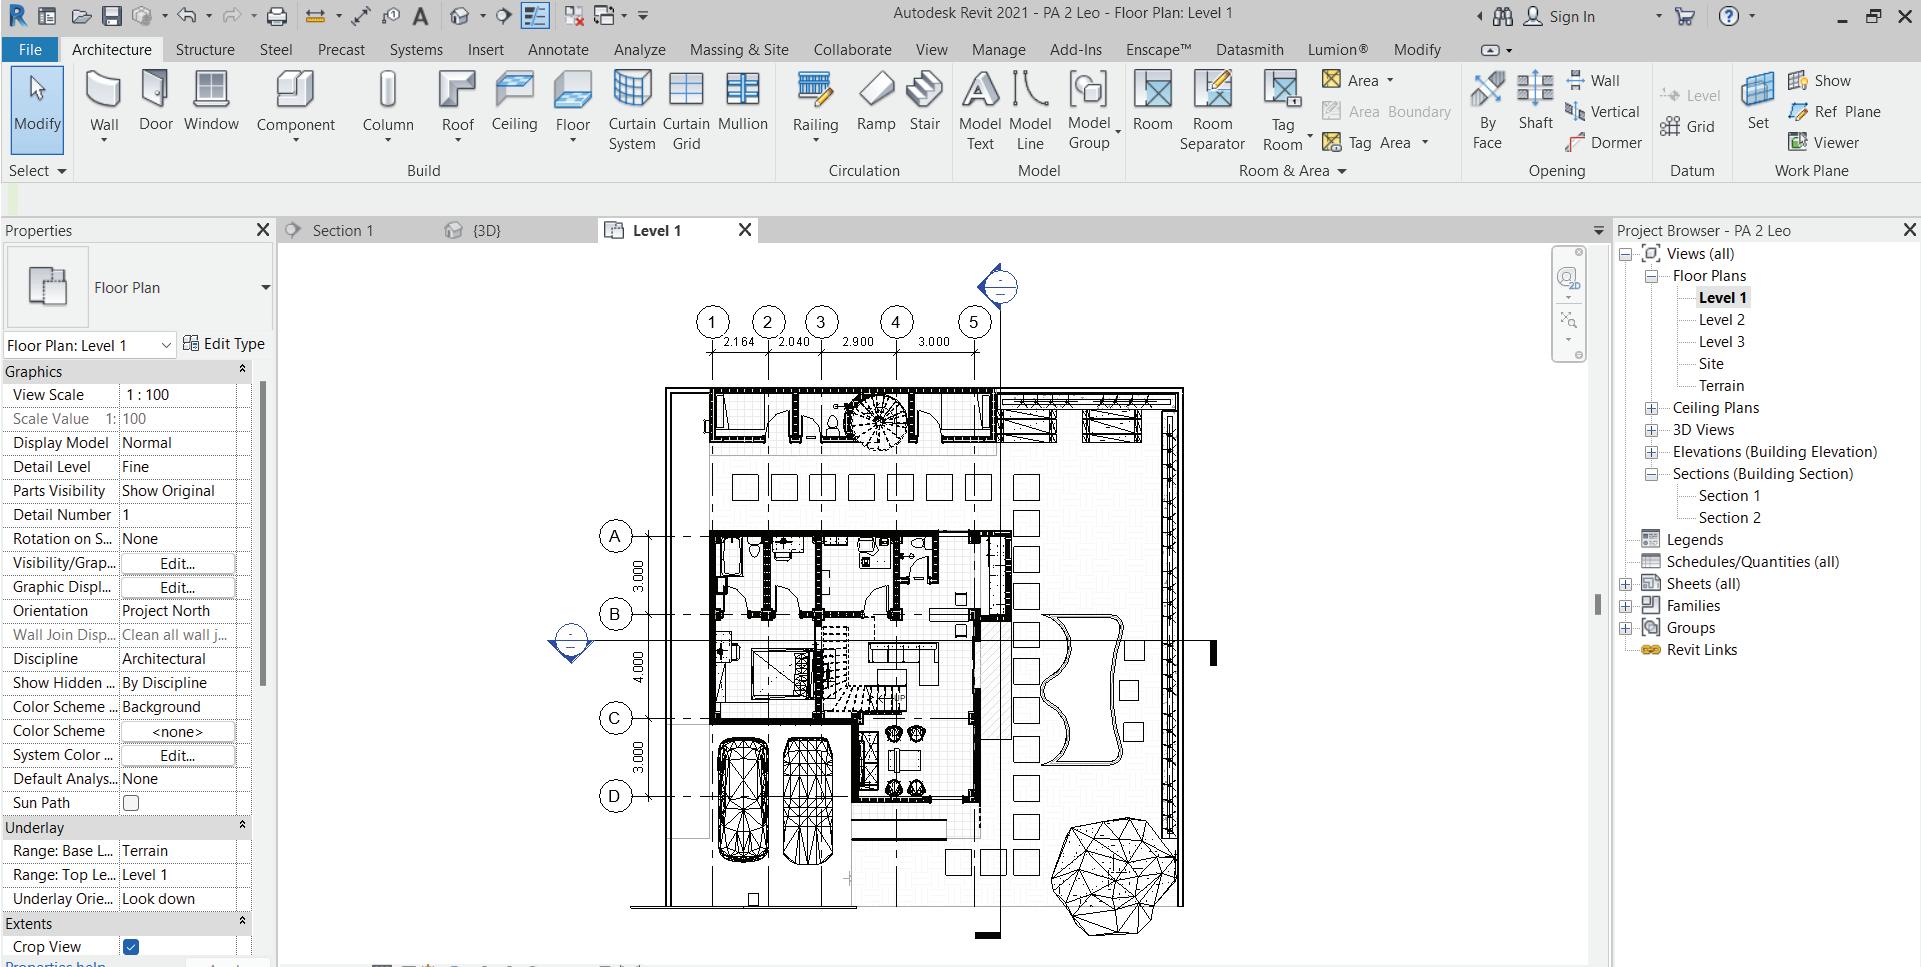Viewport: 1921px width, 967px height.
Task: Expand Elevations (Building Elevation) node
Action: 1651,452
